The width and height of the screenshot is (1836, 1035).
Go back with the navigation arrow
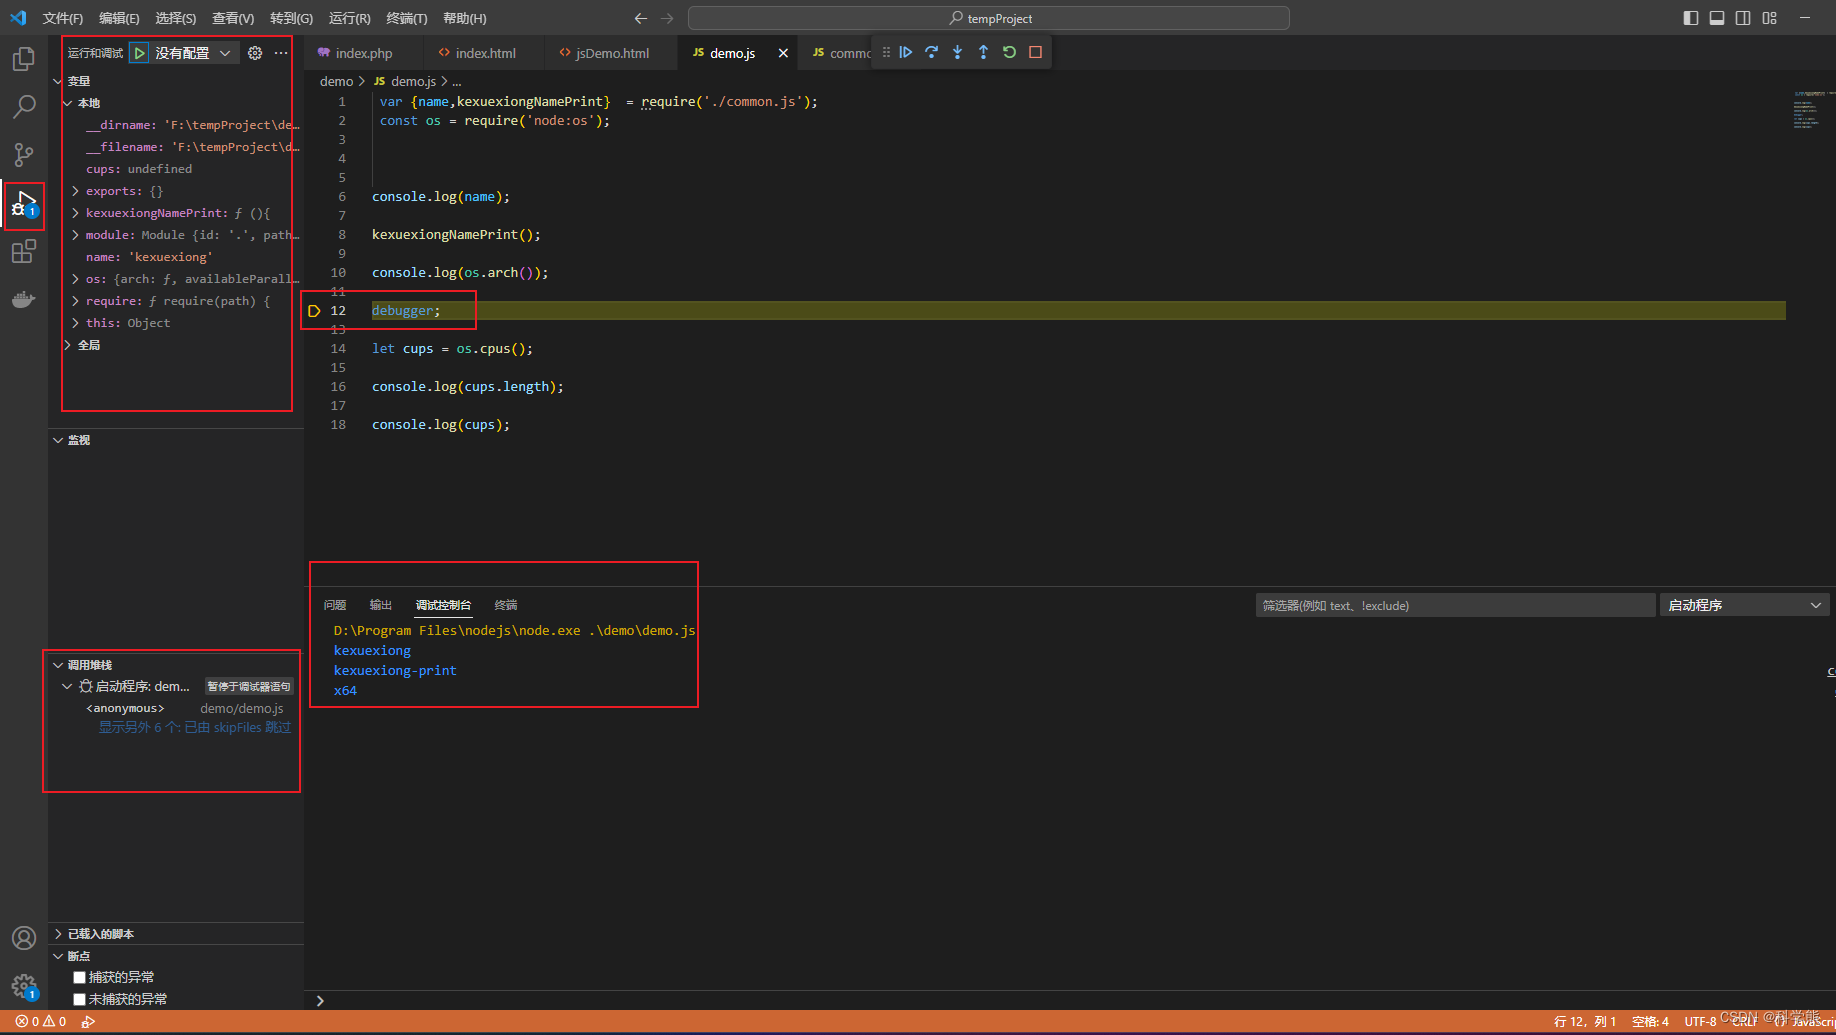pyautogui.click(x=641, y=18)
